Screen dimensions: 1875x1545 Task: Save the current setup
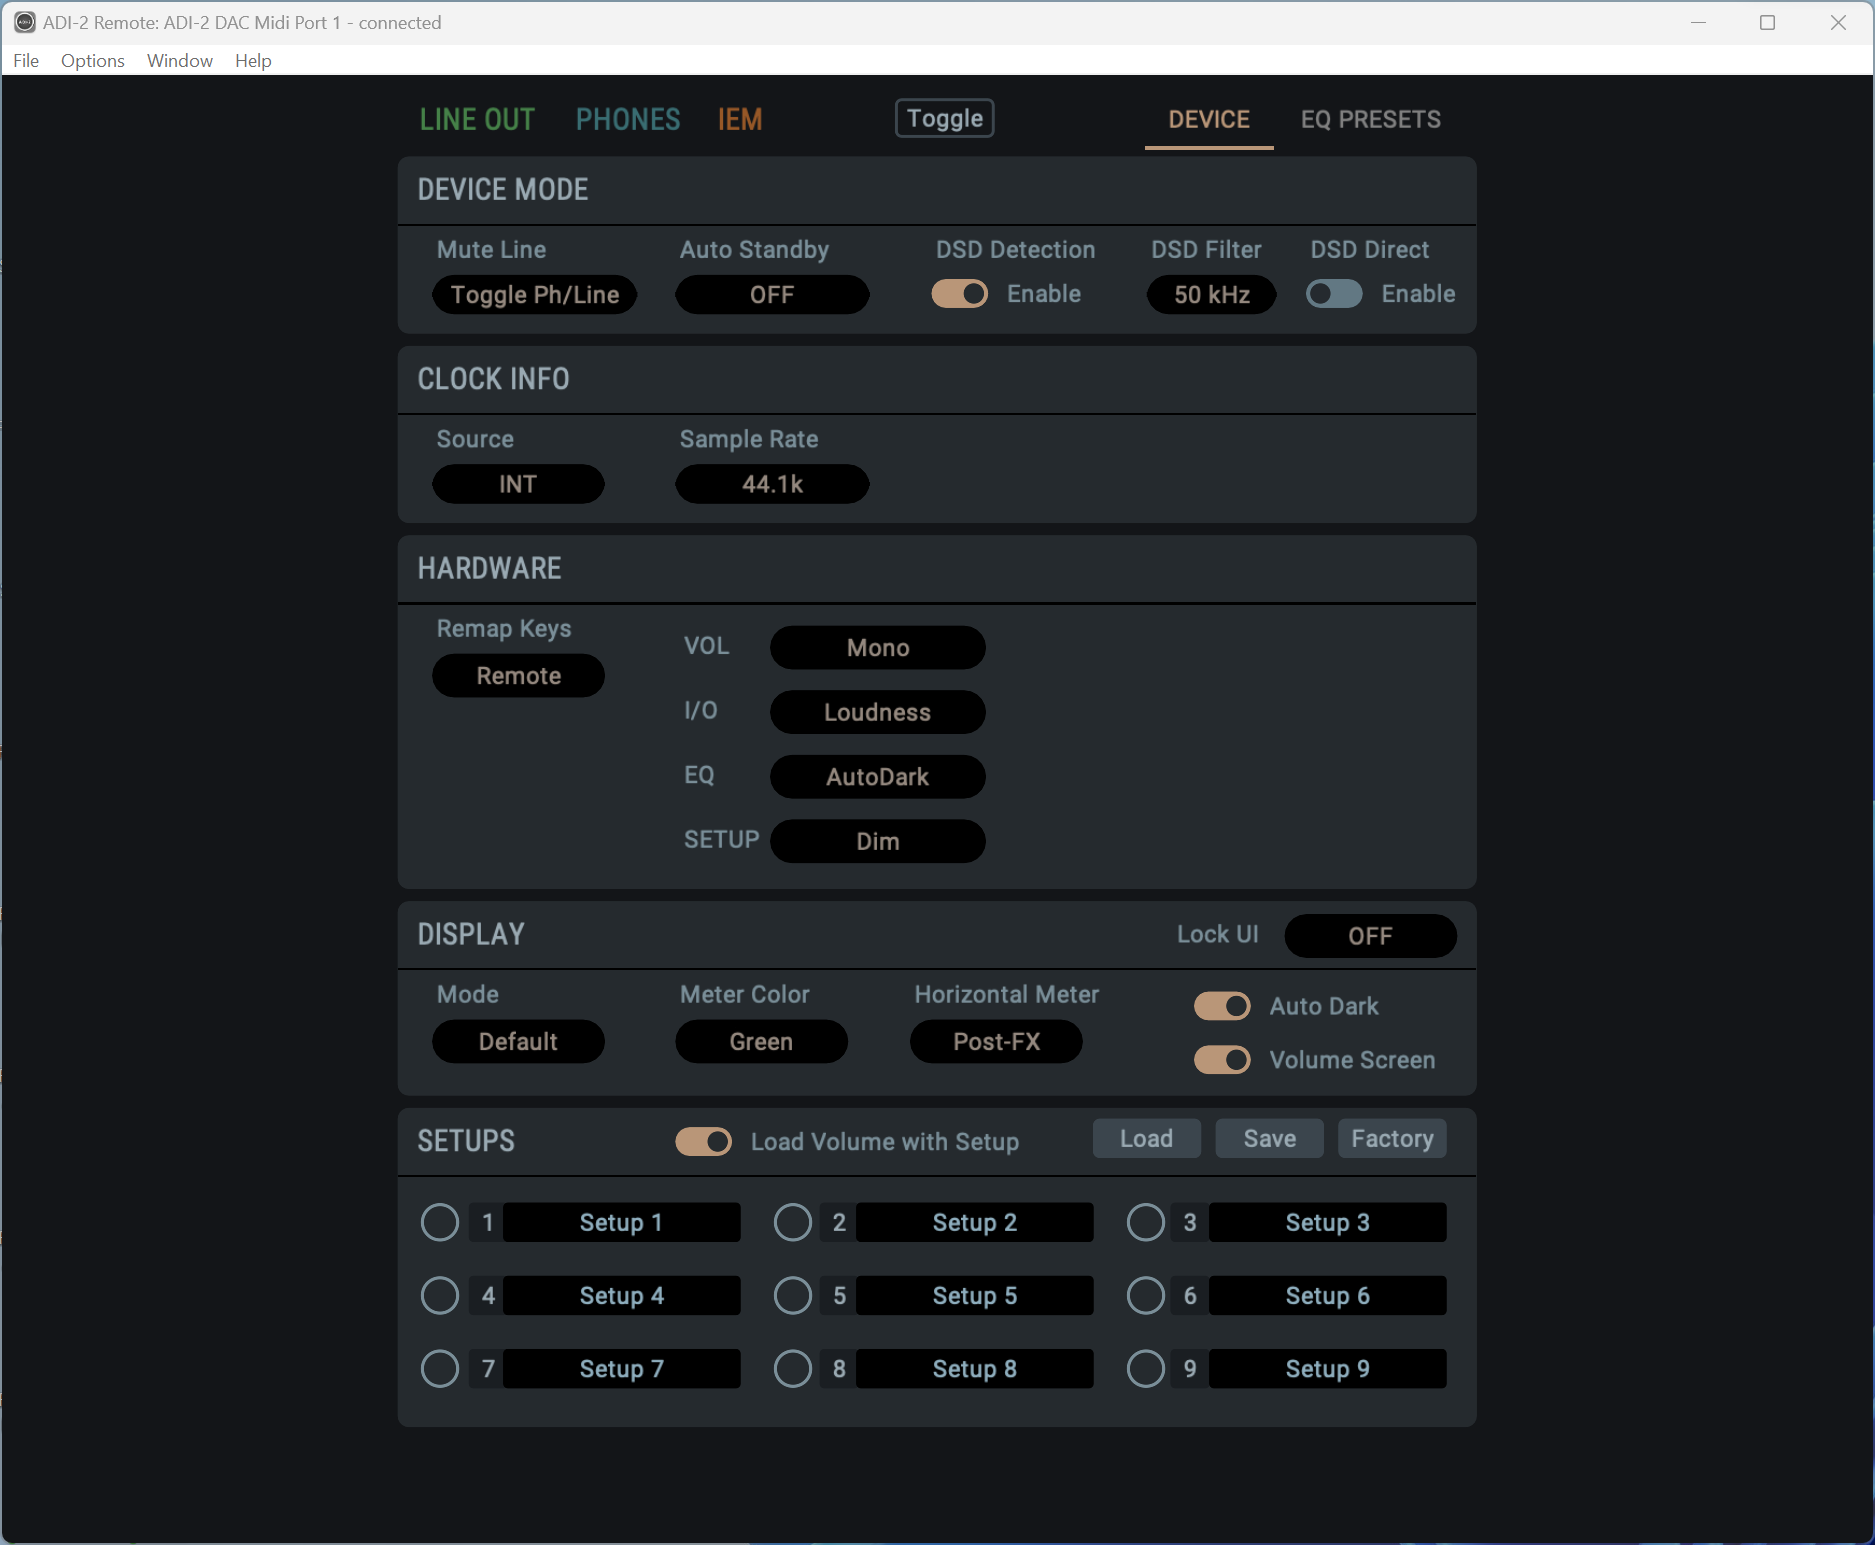[x=1268, y=1138]
